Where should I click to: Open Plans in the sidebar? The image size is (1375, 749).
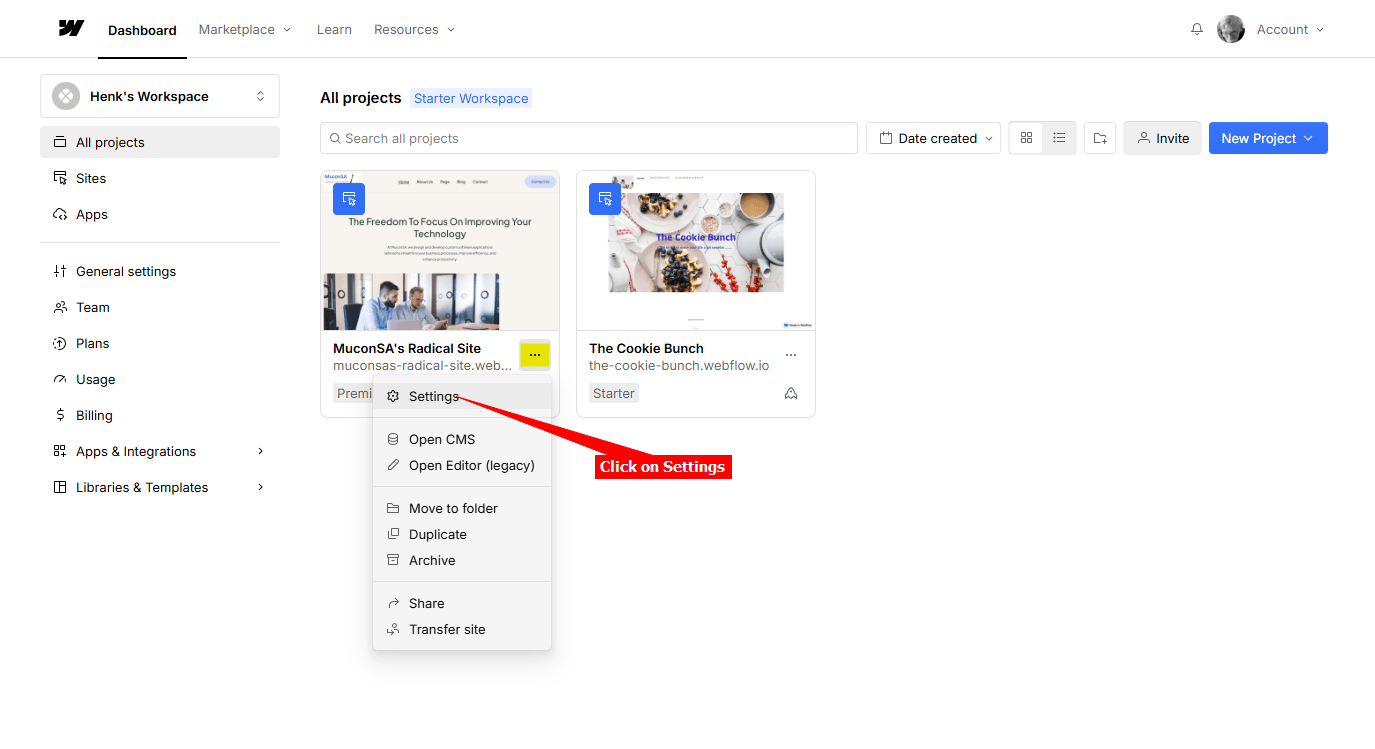(160, 343)
